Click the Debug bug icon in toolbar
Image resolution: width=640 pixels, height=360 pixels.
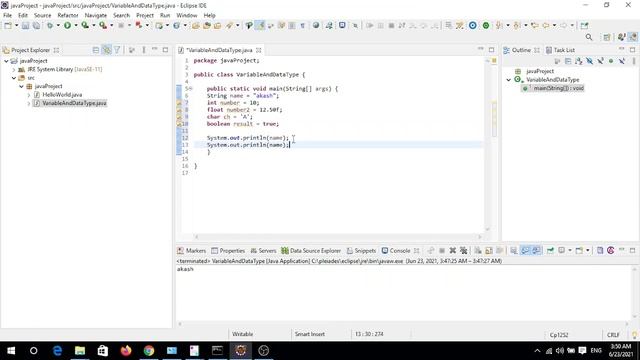pos(50,25)
